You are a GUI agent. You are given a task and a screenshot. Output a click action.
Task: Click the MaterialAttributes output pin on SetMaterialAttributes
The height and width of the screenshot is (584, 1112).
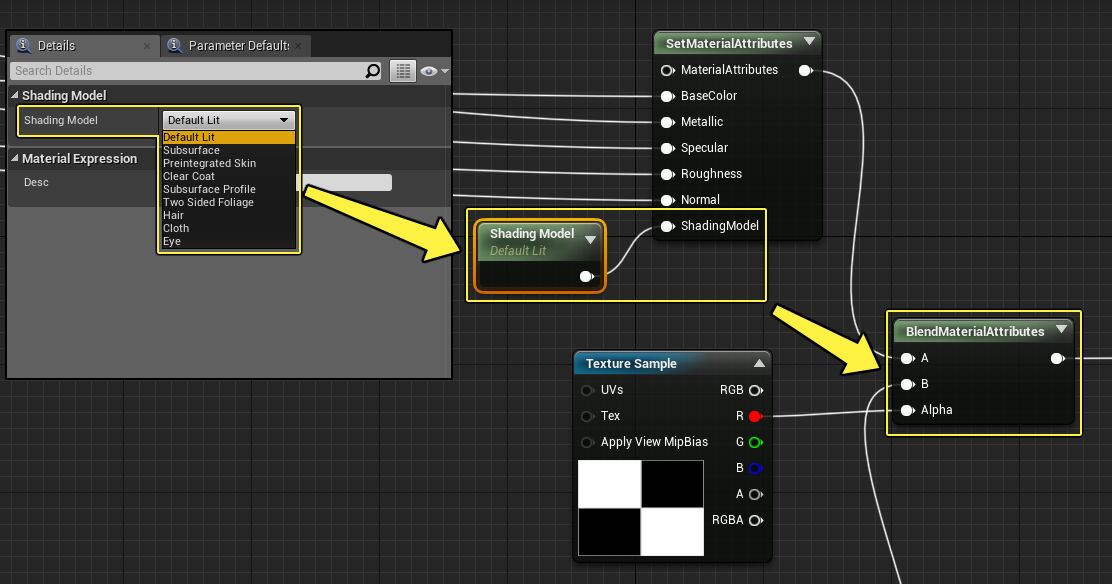click(x=806, y=70)
